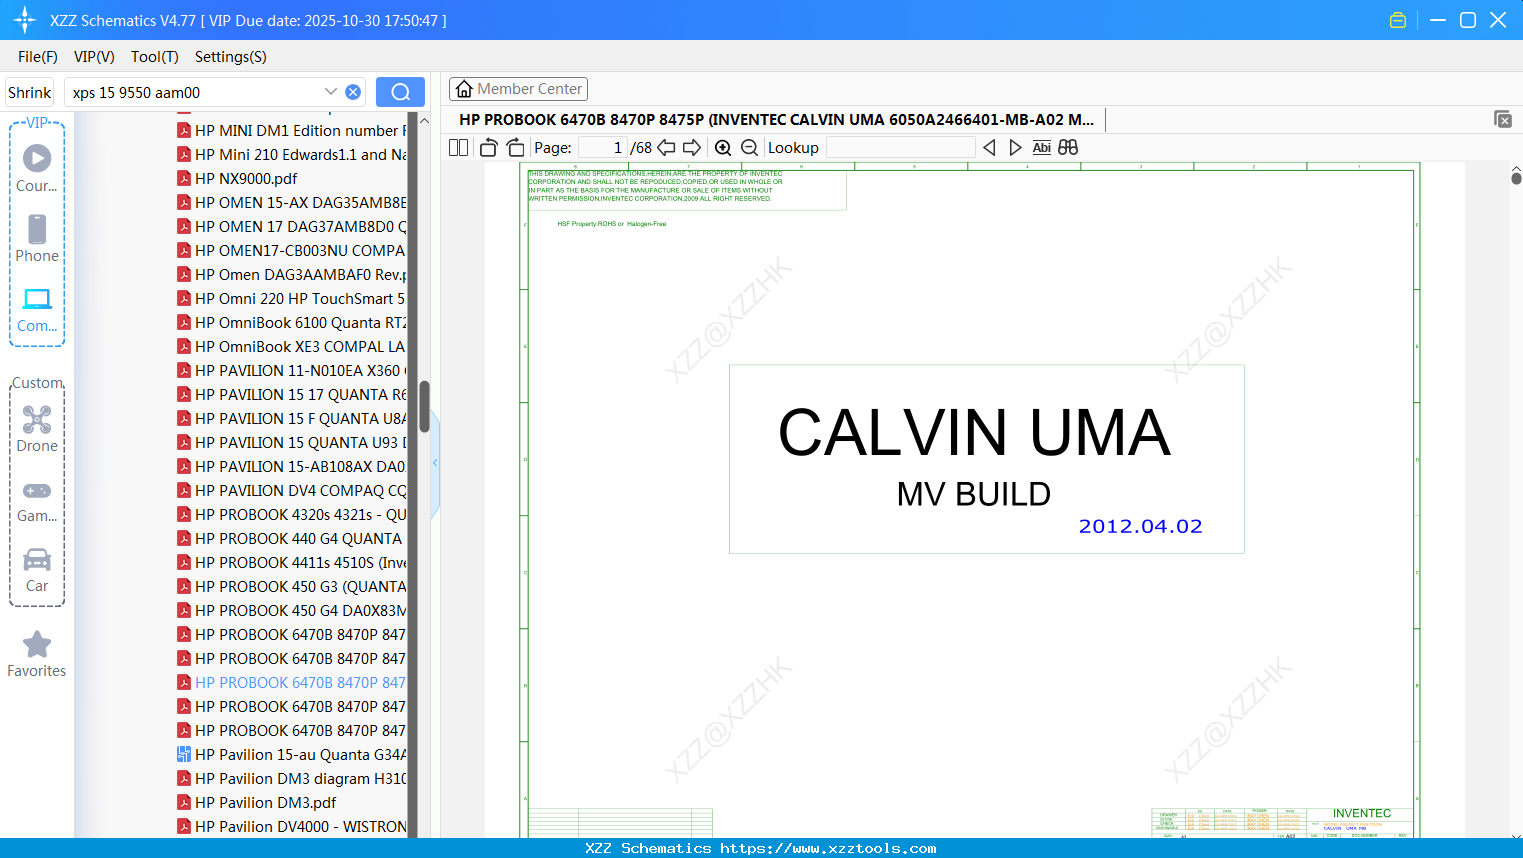1523x858 pixels.
Task: Visit the xzztools.com link in footer
Action: (828, 848)
